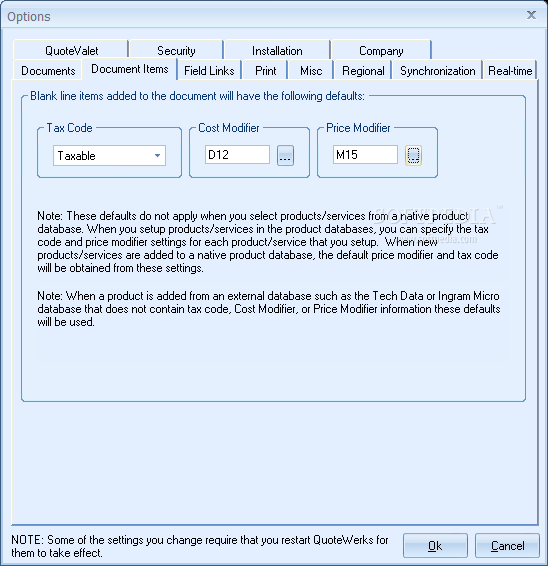
Task: Select the Company tab
Action: 381,50
